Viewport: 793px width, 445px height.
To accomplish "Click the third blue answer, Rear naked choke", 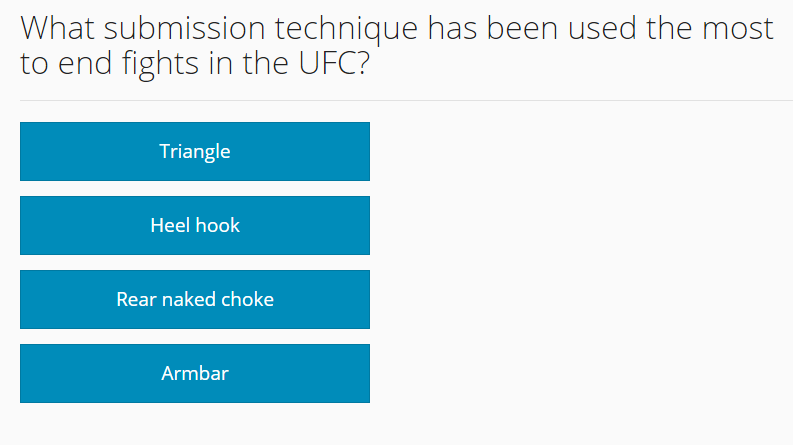I will [x=195, y=299].
